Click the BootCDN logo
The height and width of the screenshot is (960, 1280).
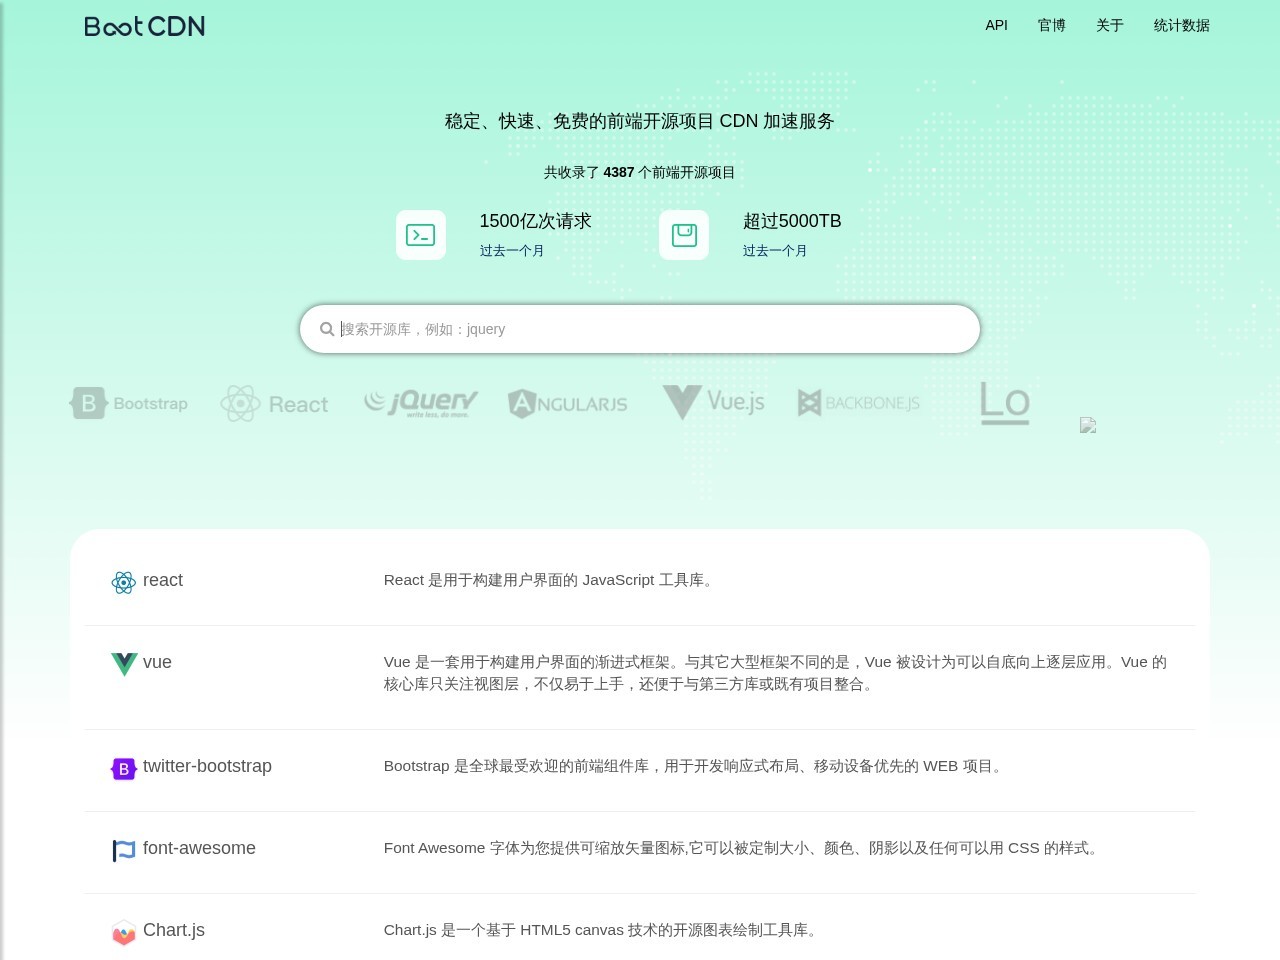pyautogui.click(x=144, y=26)
